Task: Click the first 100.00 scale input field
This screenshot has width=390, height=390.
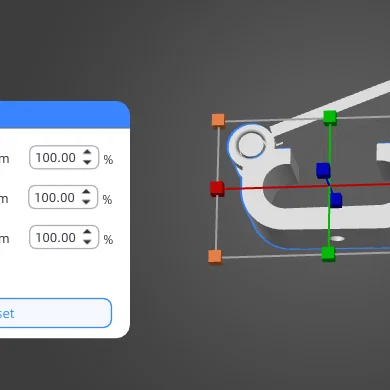Action: (x=64, y=157)
